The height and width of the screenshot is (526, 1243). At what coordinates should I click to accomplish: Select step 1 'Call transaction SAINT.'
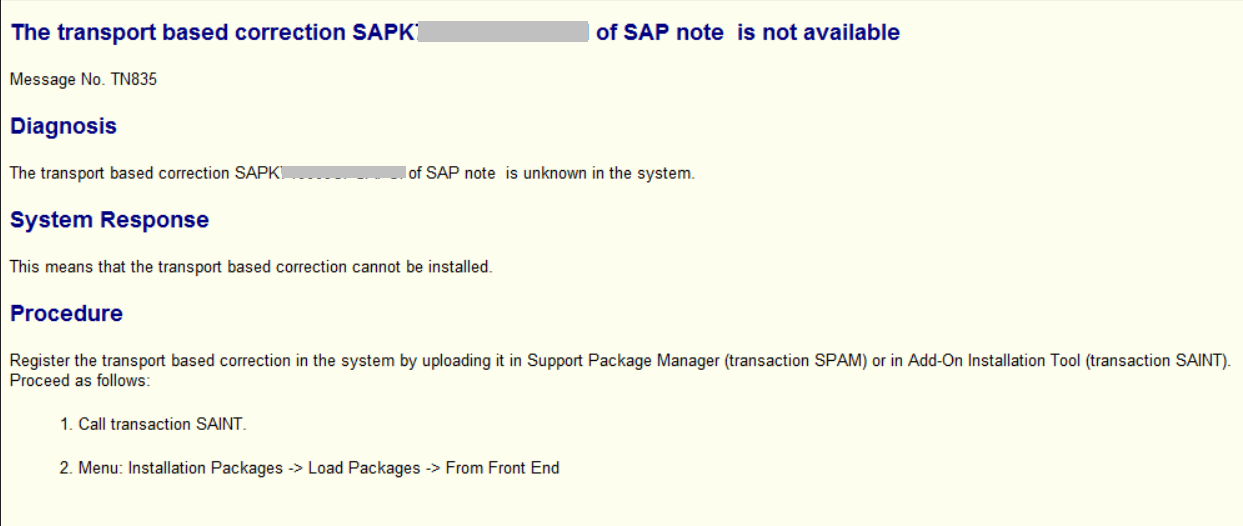click(x=153, y=425)
